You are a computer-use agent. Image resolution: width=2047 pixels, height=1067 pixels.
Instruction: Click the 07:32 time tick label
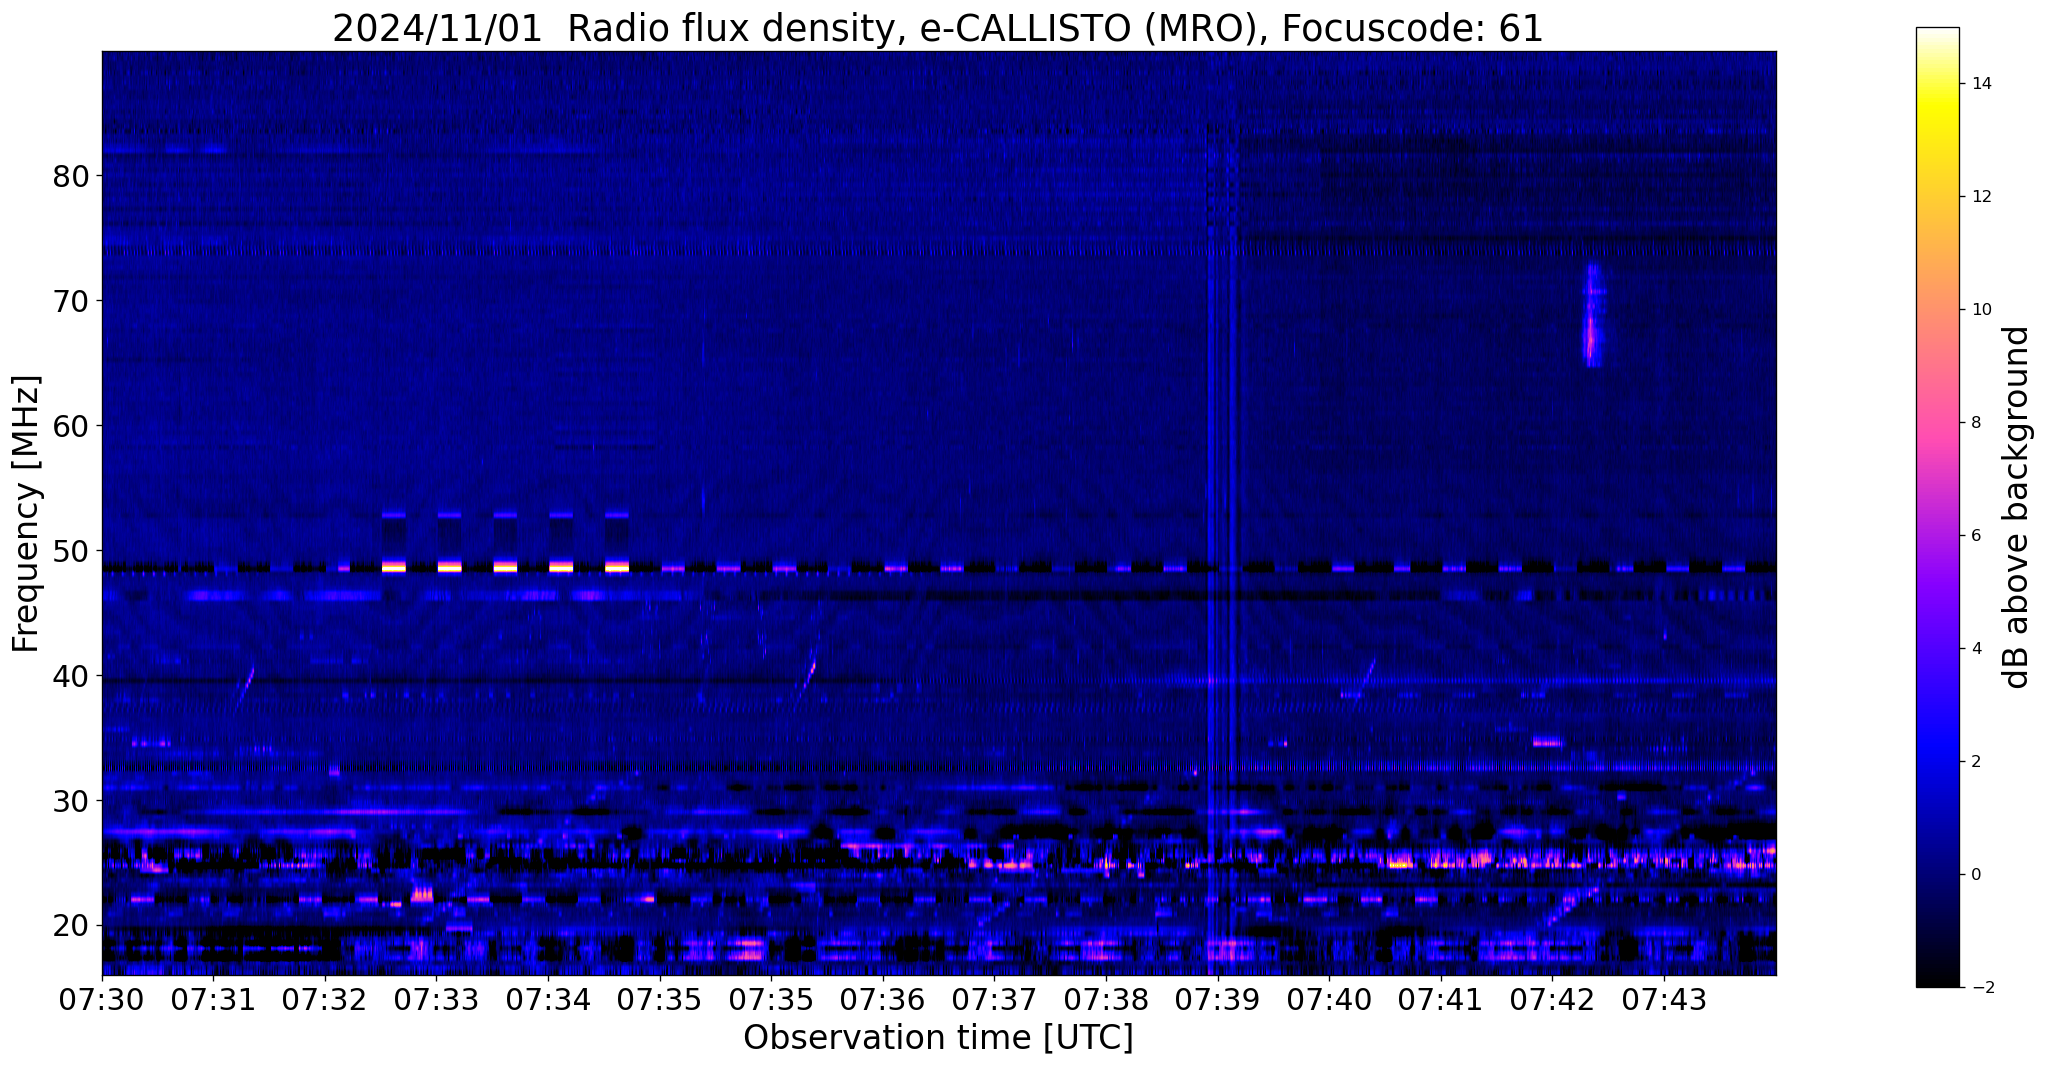pyautogui.click(x=325, y=999)
